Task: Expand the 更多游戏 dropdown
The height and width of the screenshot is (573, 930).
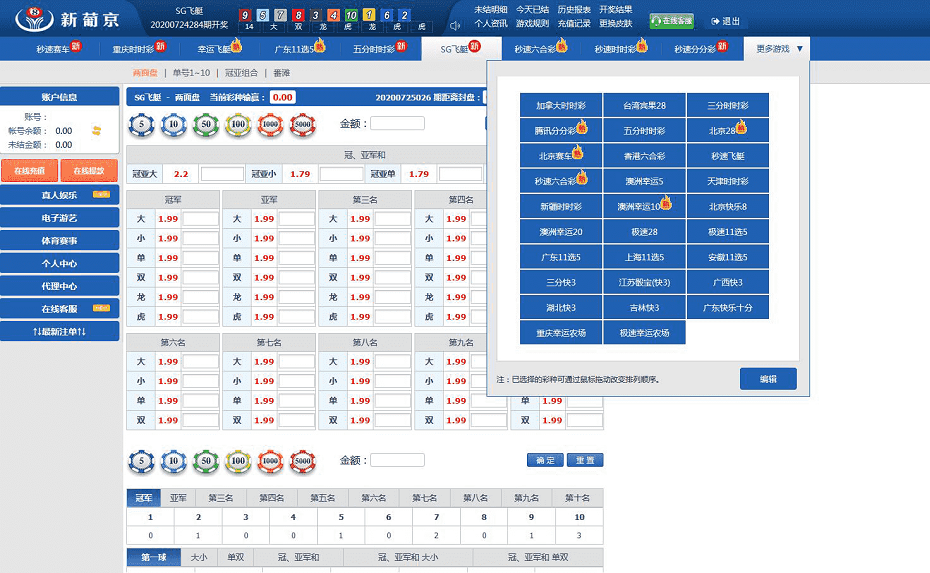Action: click(780, 48)
